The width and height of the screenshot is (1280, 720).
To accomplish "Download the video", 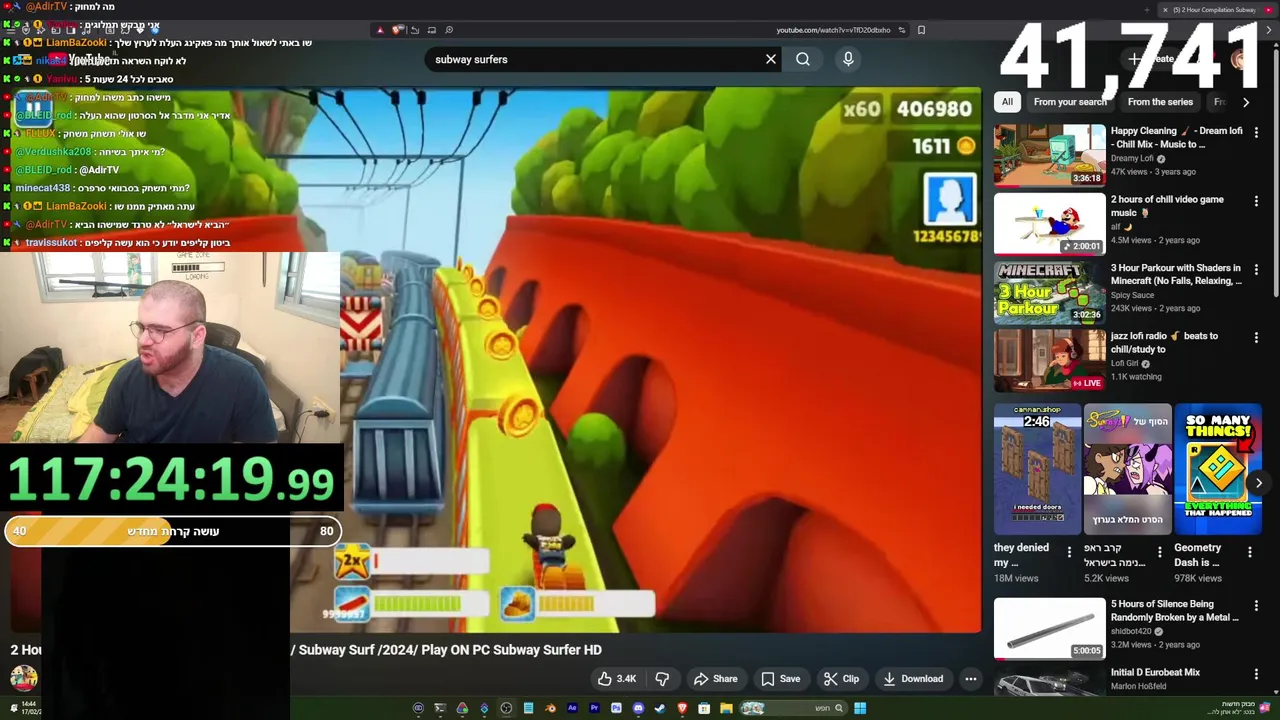I will 913,679.
